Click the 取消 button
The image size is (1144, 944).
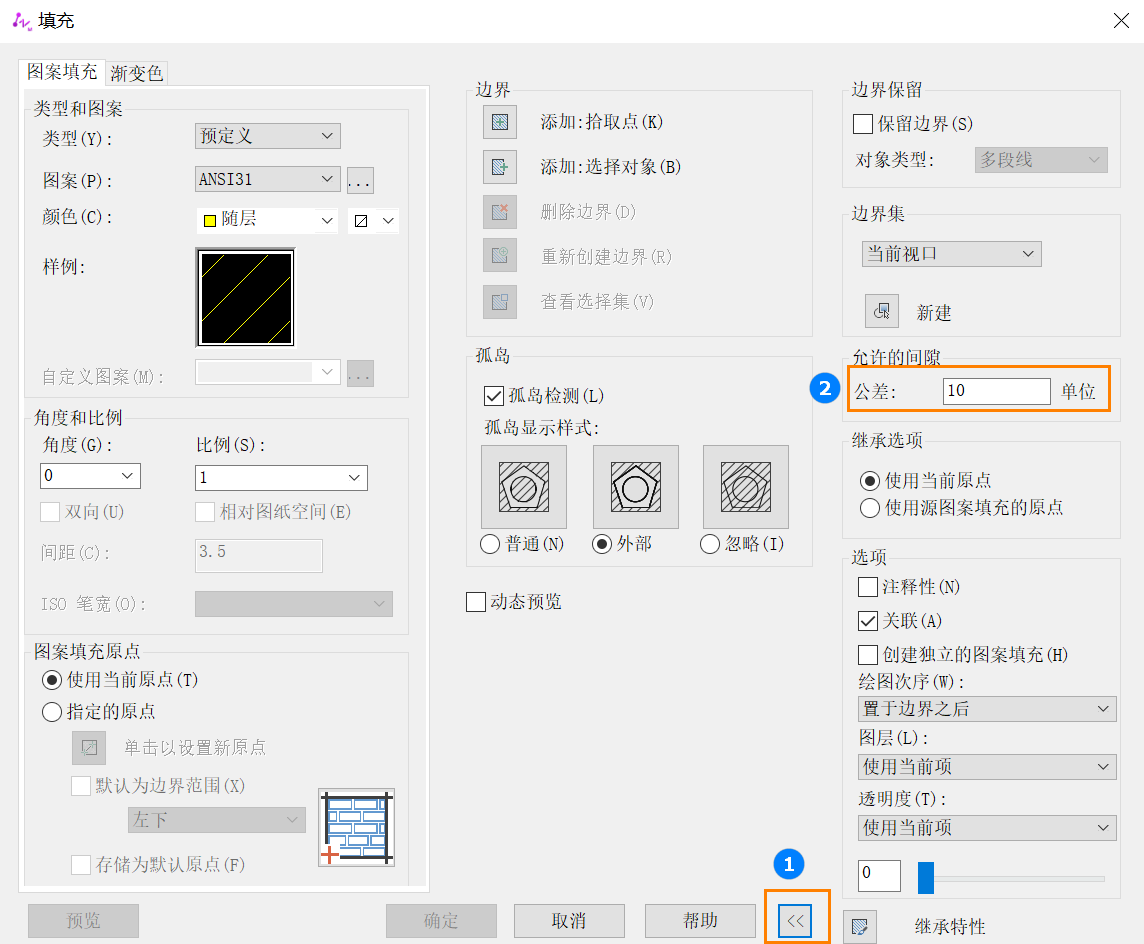click(569, 921)
